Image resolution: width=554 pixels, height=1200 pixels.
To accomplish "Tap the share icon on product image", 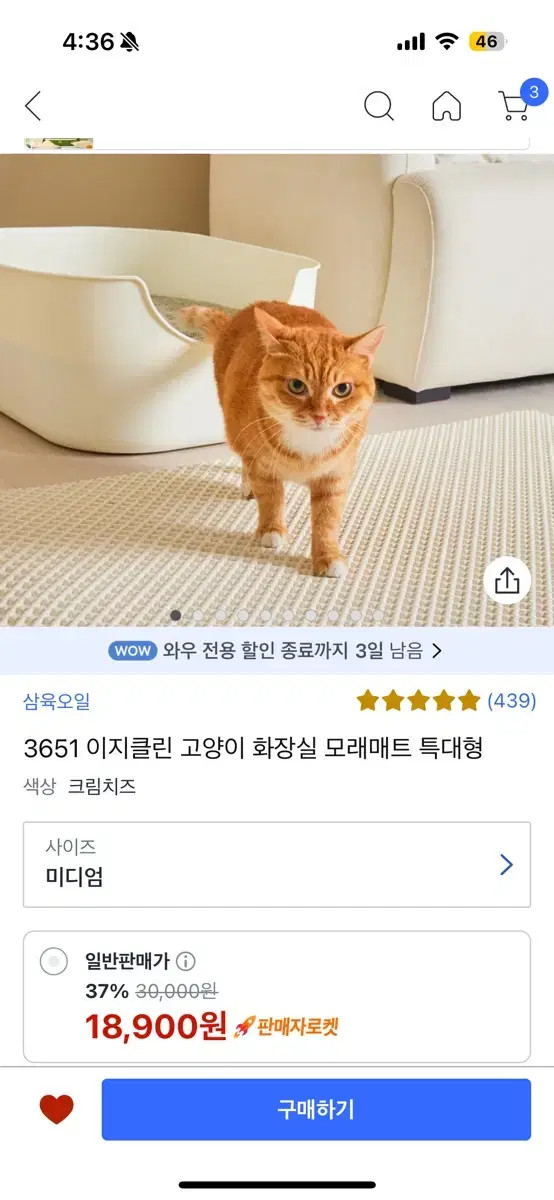I will pyautogui.click(x=507, y=581).
